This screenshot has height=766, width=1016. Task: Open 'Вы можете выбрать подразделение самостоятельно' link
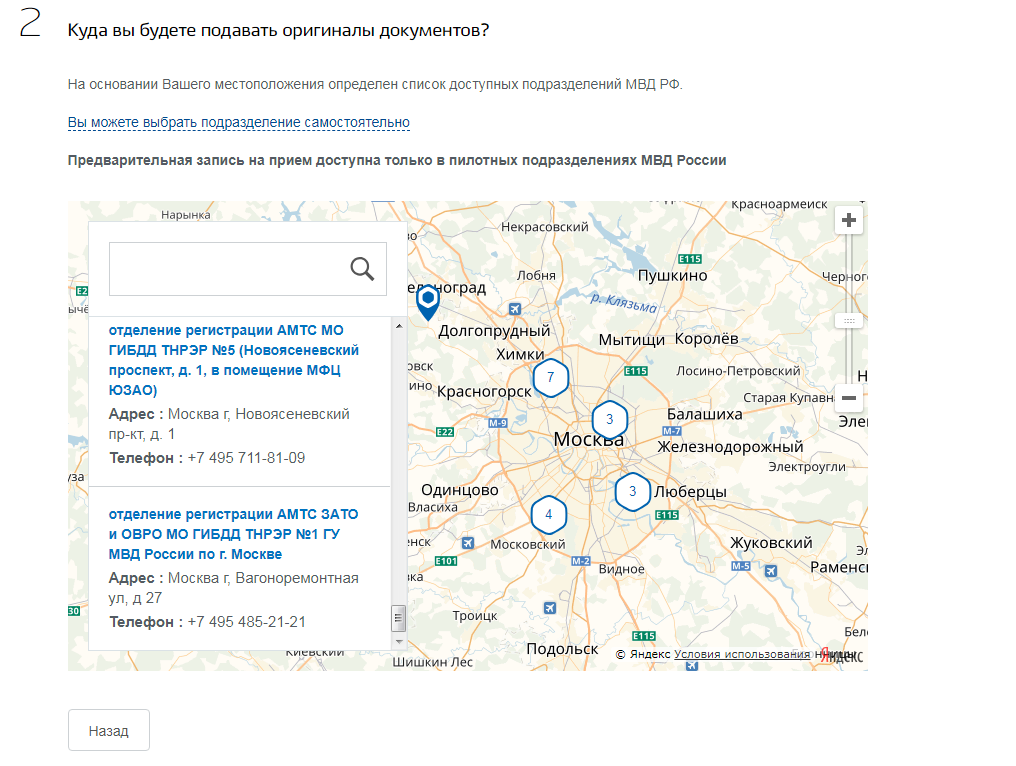239,122
